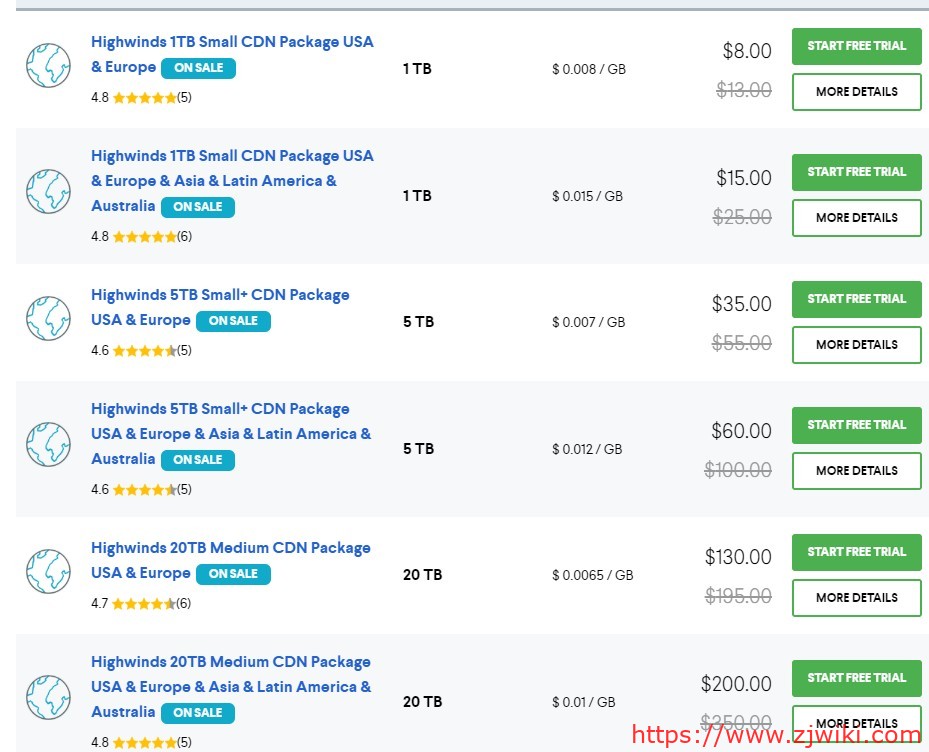The width and height of the screenshot is (929, 752).
Task: Click ON SALE badge on 1TB USA & Europe package
Action: tap(198, 68)
